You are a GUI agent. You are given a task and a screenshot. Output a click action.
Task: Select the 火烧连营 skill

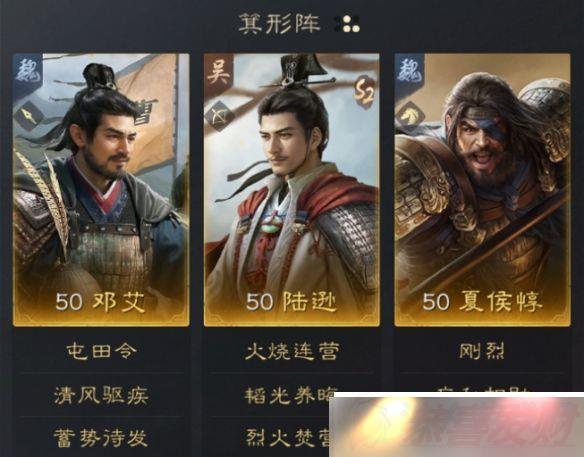pyautogui.click(x=292, y=351)
